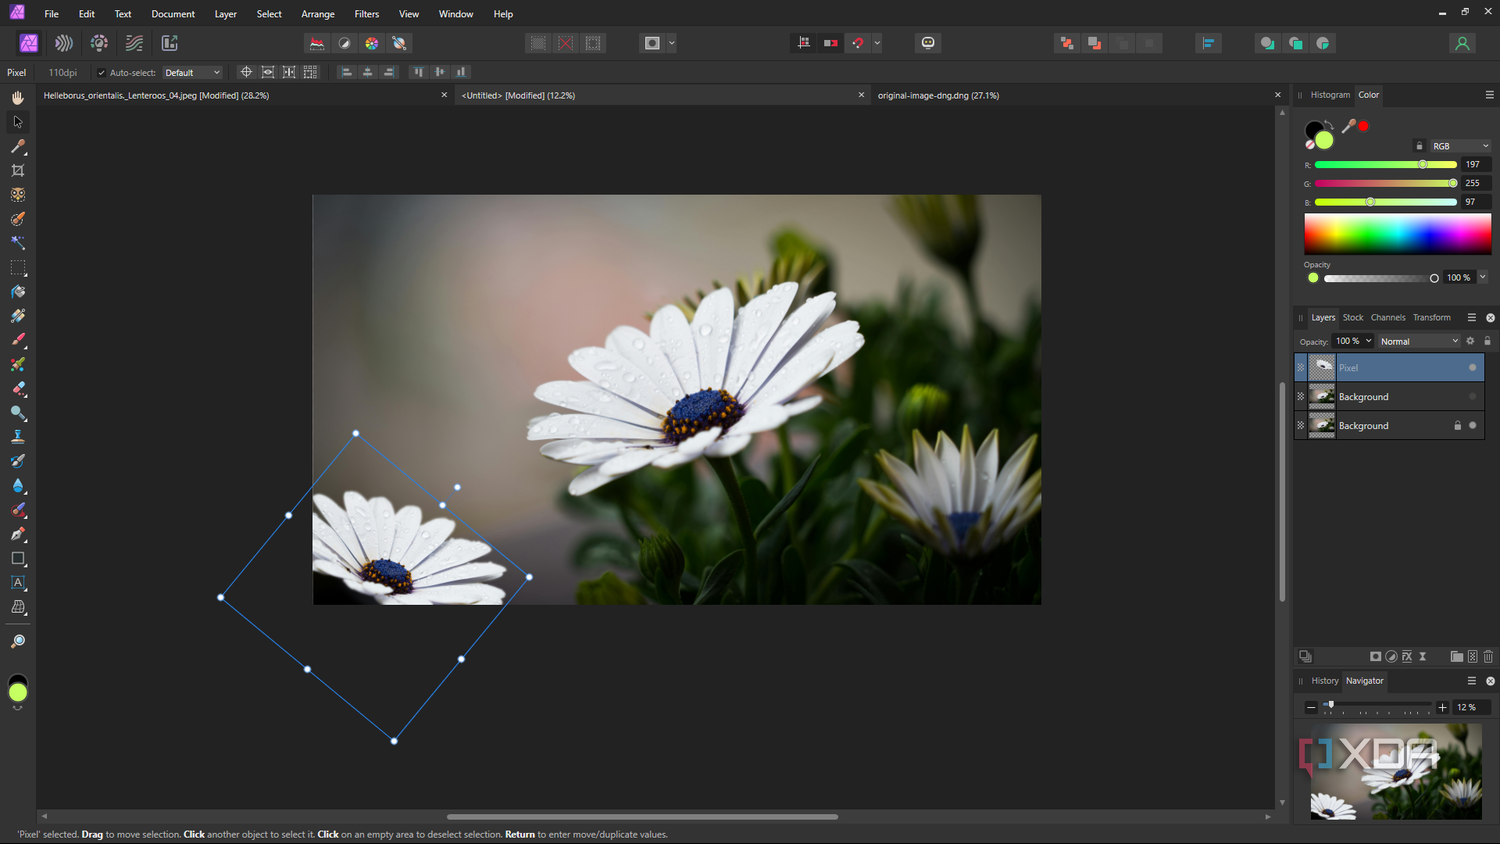
Task: Switch to original-image-dng.dng document tab
Action: click(938, 95)
